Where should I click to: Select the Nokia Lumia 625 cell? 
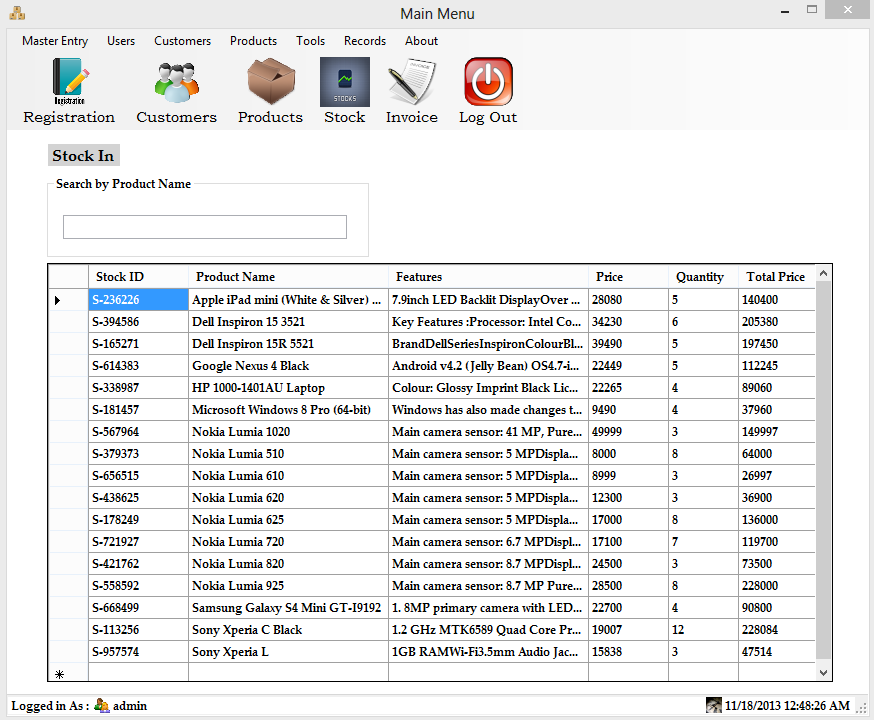288,520
